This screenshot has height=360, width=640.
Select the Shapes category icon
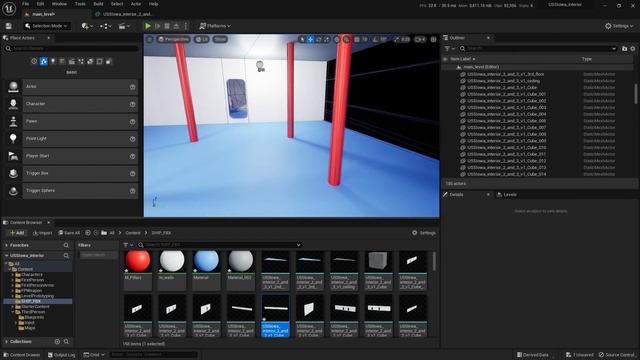(62, 62)
